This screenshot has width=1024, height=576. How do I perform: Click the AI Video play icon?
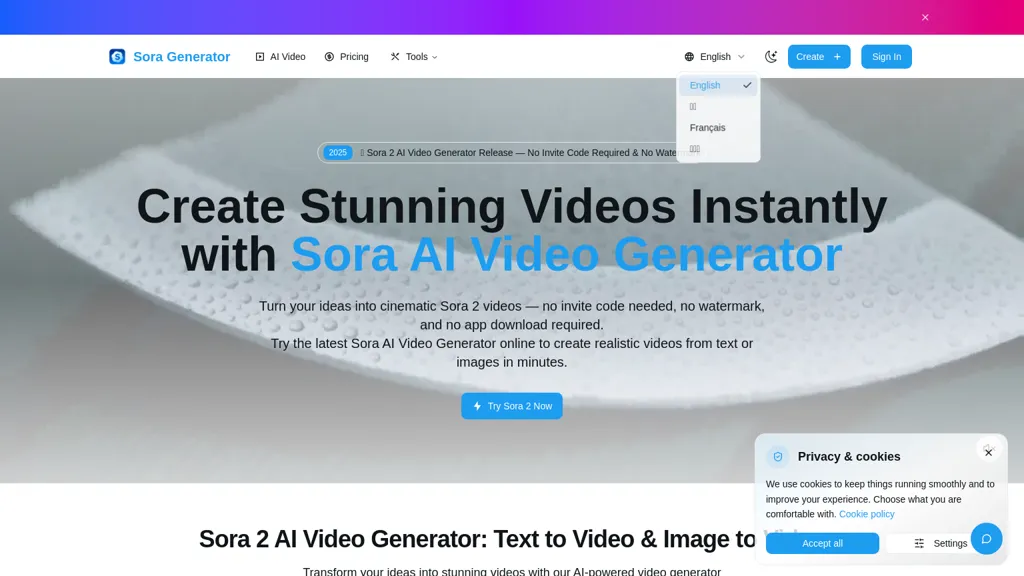(x=260, y=57)
